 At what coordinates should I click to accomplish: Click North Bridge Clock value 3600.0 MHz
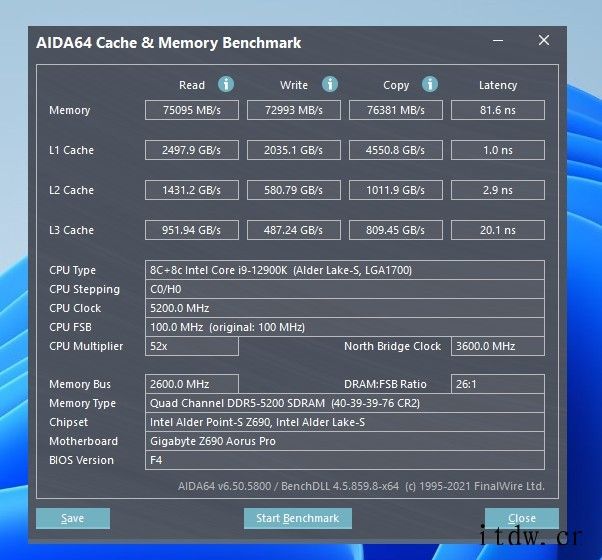(498, 346)
